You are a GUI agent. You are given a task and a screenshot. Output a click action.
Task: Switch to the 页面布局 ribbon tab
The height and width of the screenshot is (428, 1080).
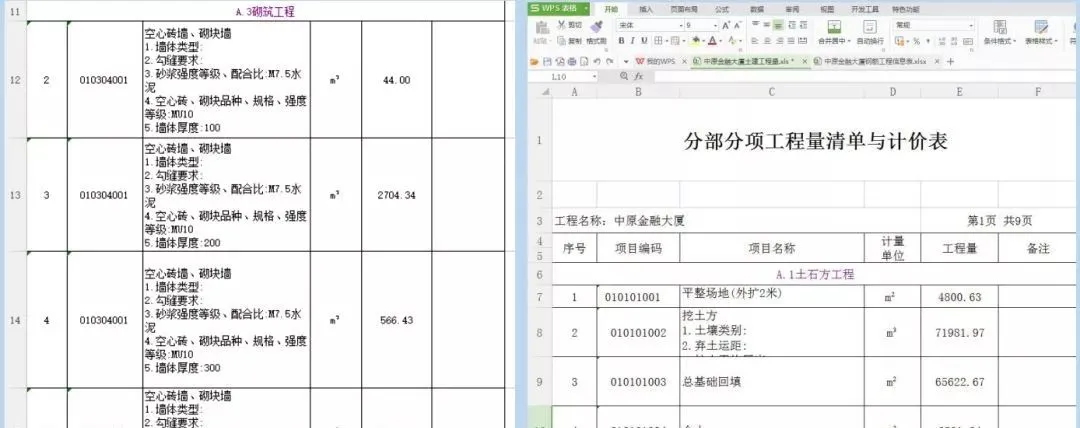(x=684, y=9)
